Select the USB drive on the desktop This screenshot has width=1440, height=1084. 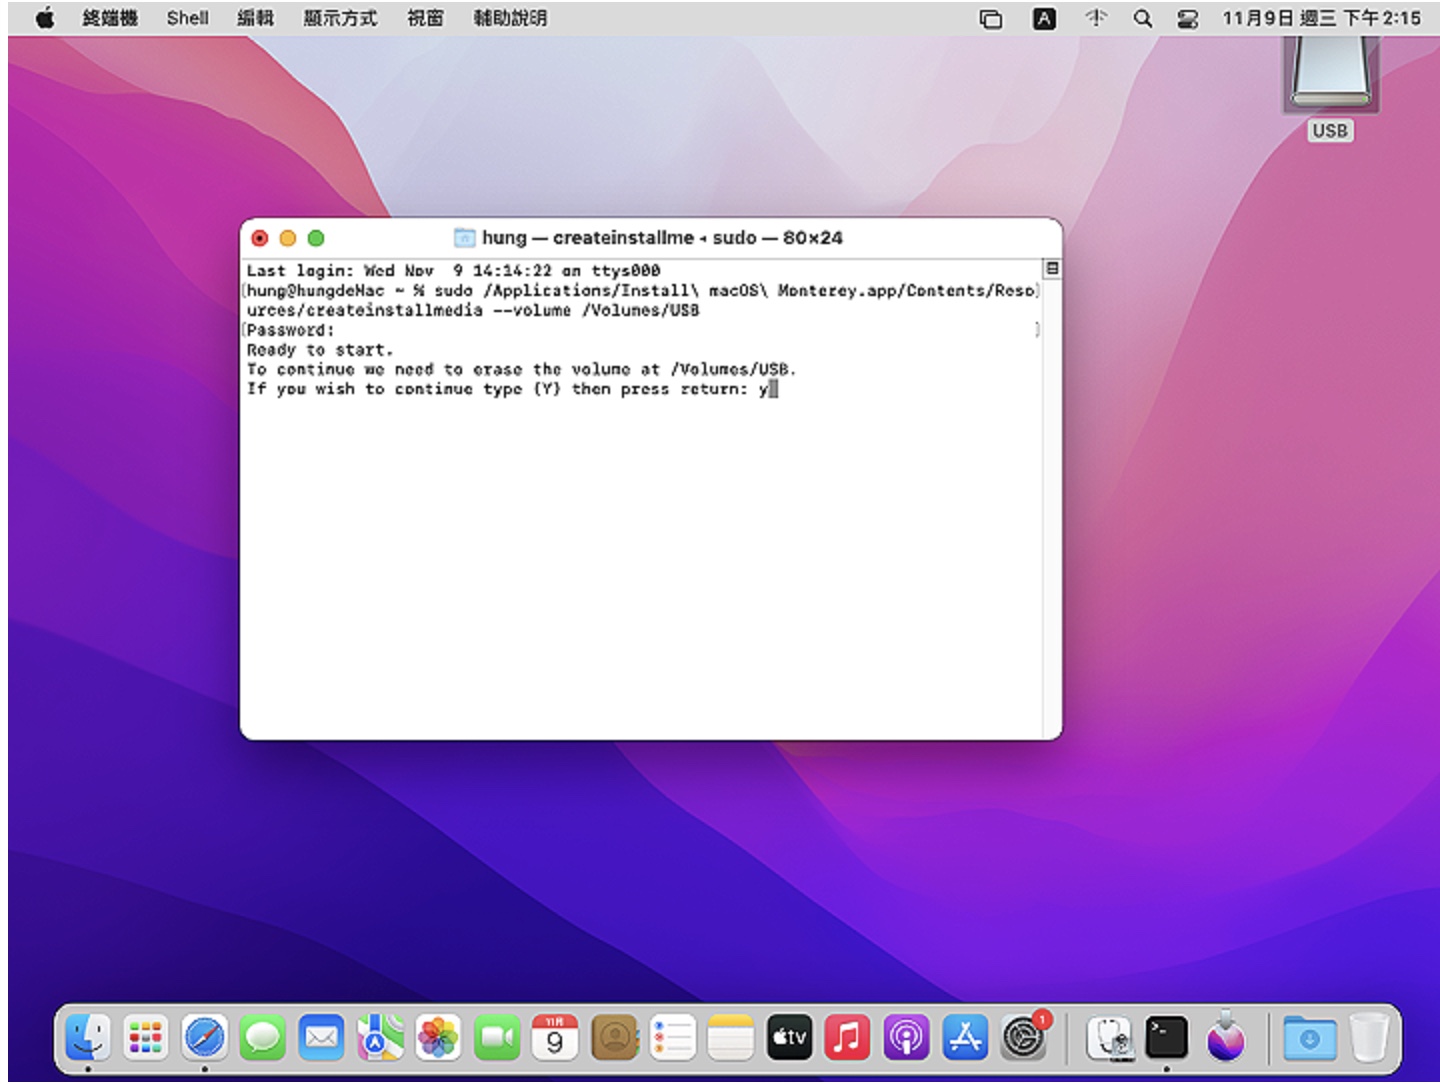coord(1330,88)
